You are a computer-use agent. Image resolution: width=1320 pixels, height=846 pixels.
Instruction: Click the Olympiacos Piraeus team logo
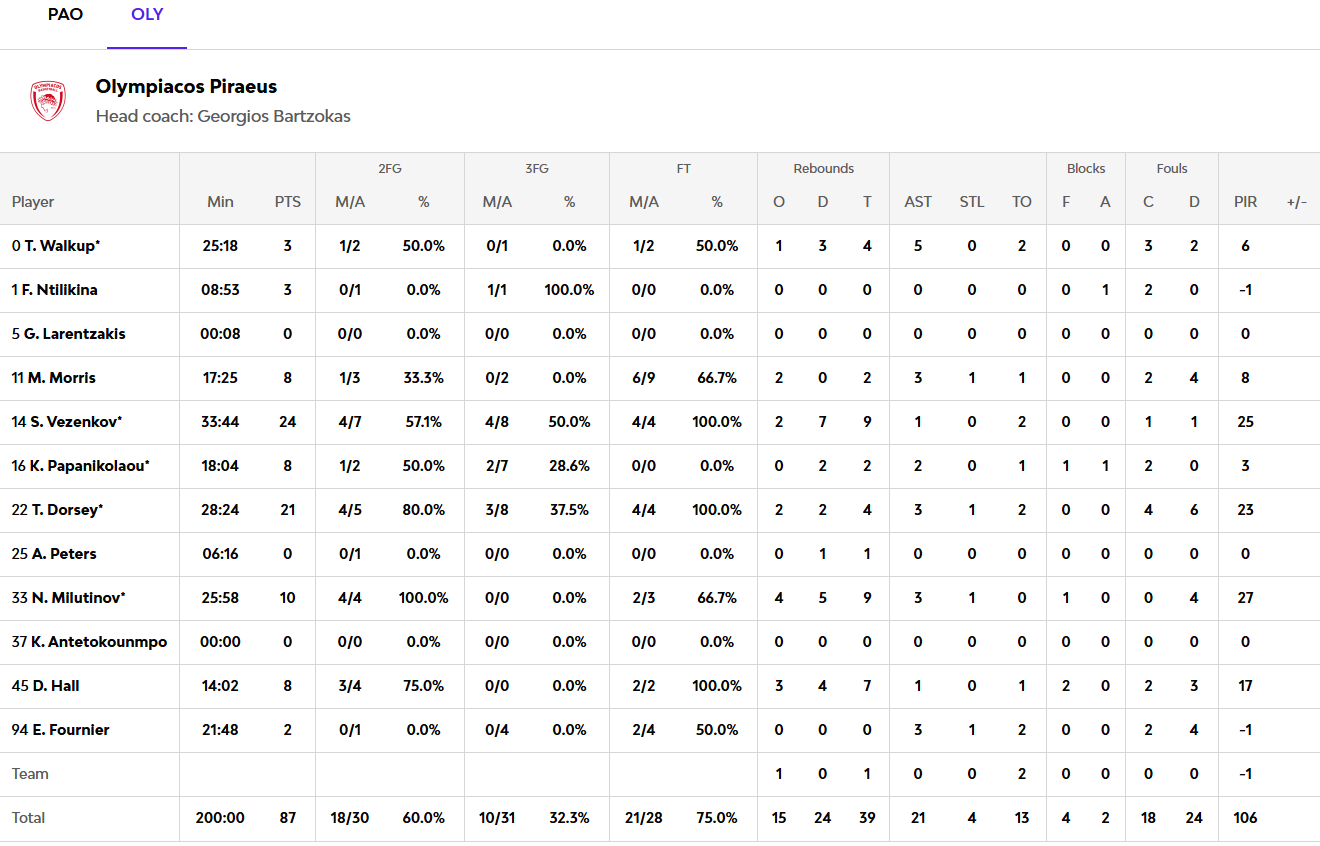pyautogui.click(x=48, y=101)
